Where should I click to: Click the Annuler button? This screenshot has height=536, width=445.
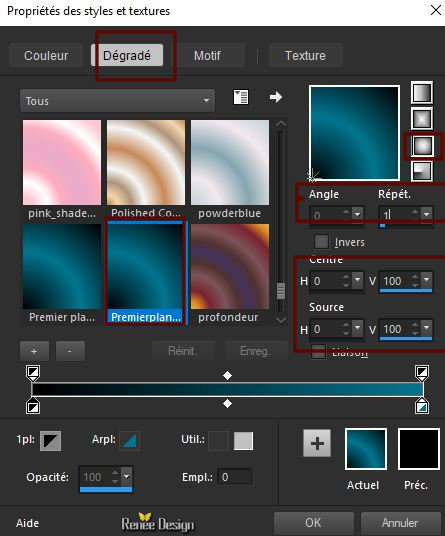click(x=400, y=523)
